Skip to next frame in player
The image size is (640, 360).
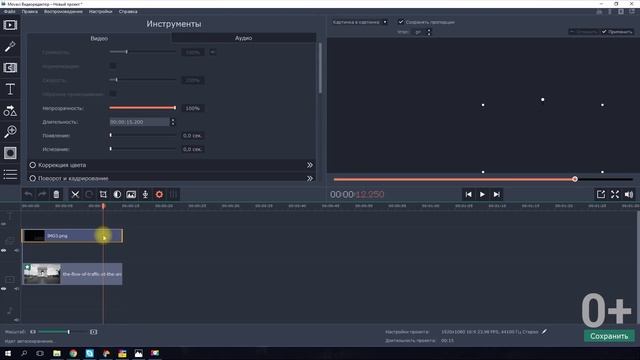[x=496, y=195]
